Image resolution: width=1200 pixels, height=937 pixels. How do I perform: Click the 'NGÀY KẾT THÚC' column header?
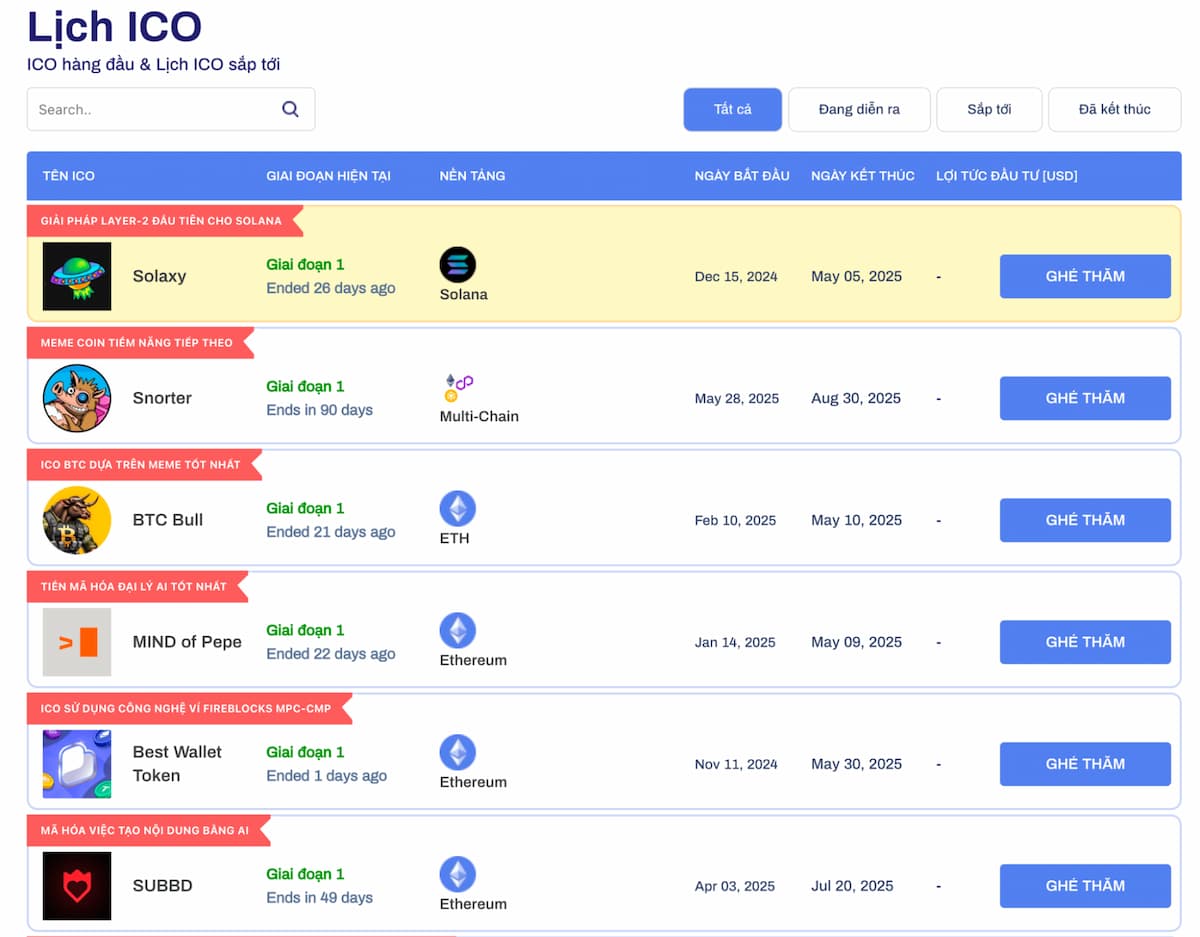863,176
